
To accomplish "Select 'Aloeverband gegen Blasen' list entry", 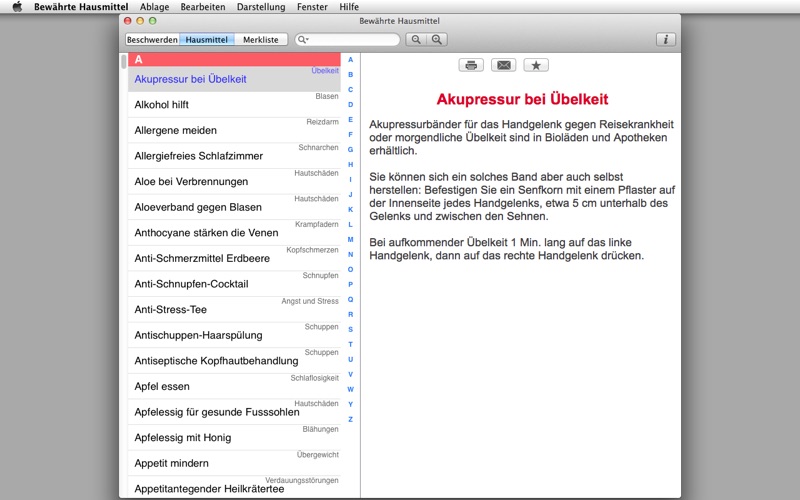I will click(x=234, y=207).
